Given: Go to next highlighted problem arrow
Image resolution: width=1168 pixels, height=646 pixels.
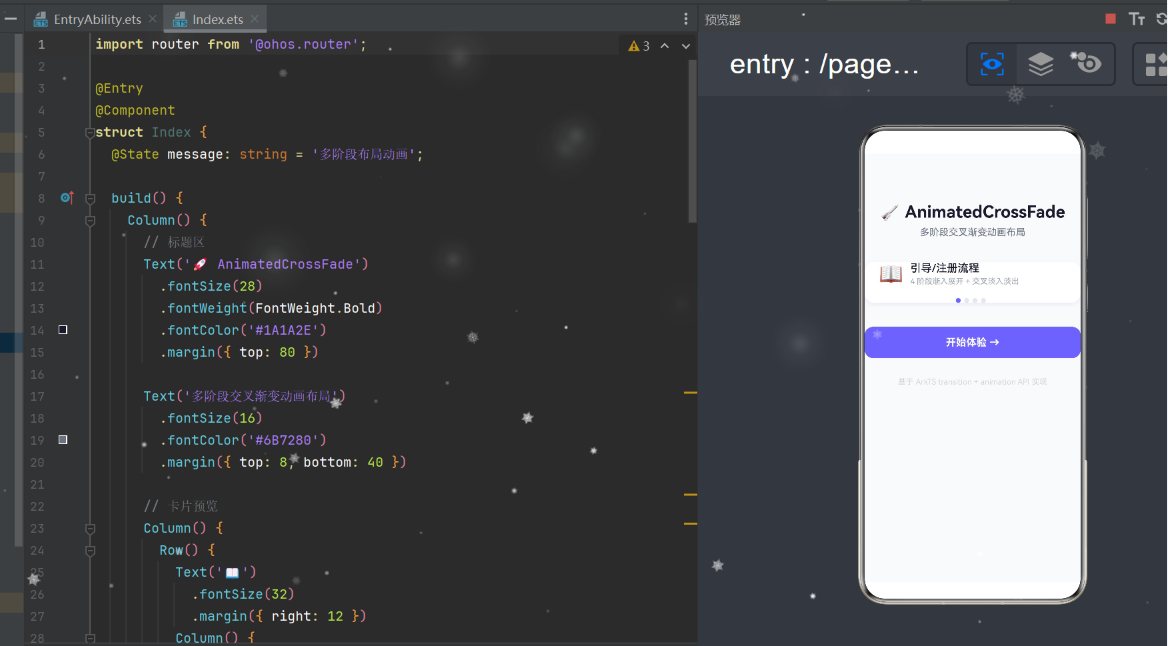Looking at the screenshot, I should coord(686,46).
